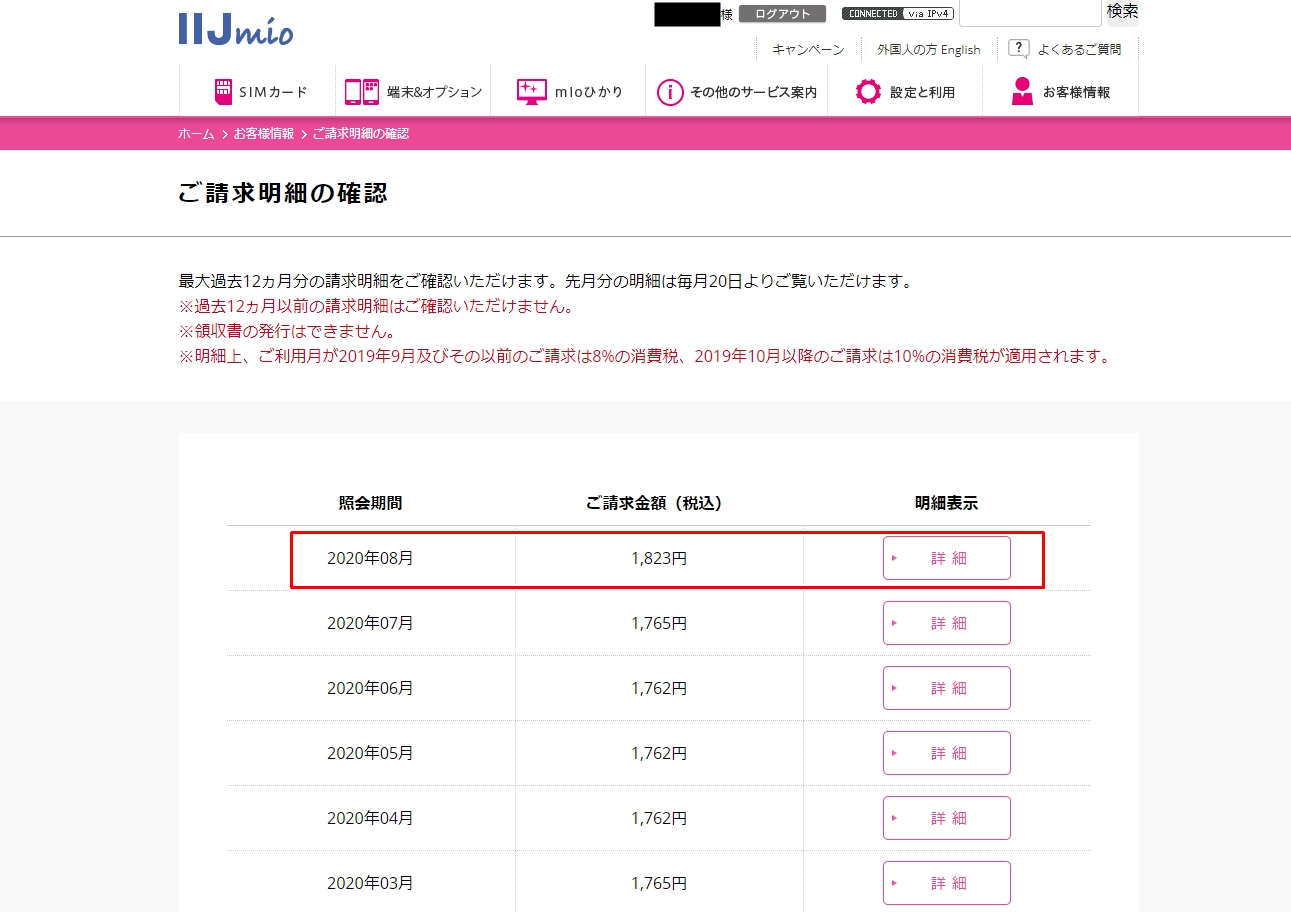Click the gear icon for 設定と利用
The width and height of the screenshot is (1291, 912).
pyautogui.click(x=868, y=92)
